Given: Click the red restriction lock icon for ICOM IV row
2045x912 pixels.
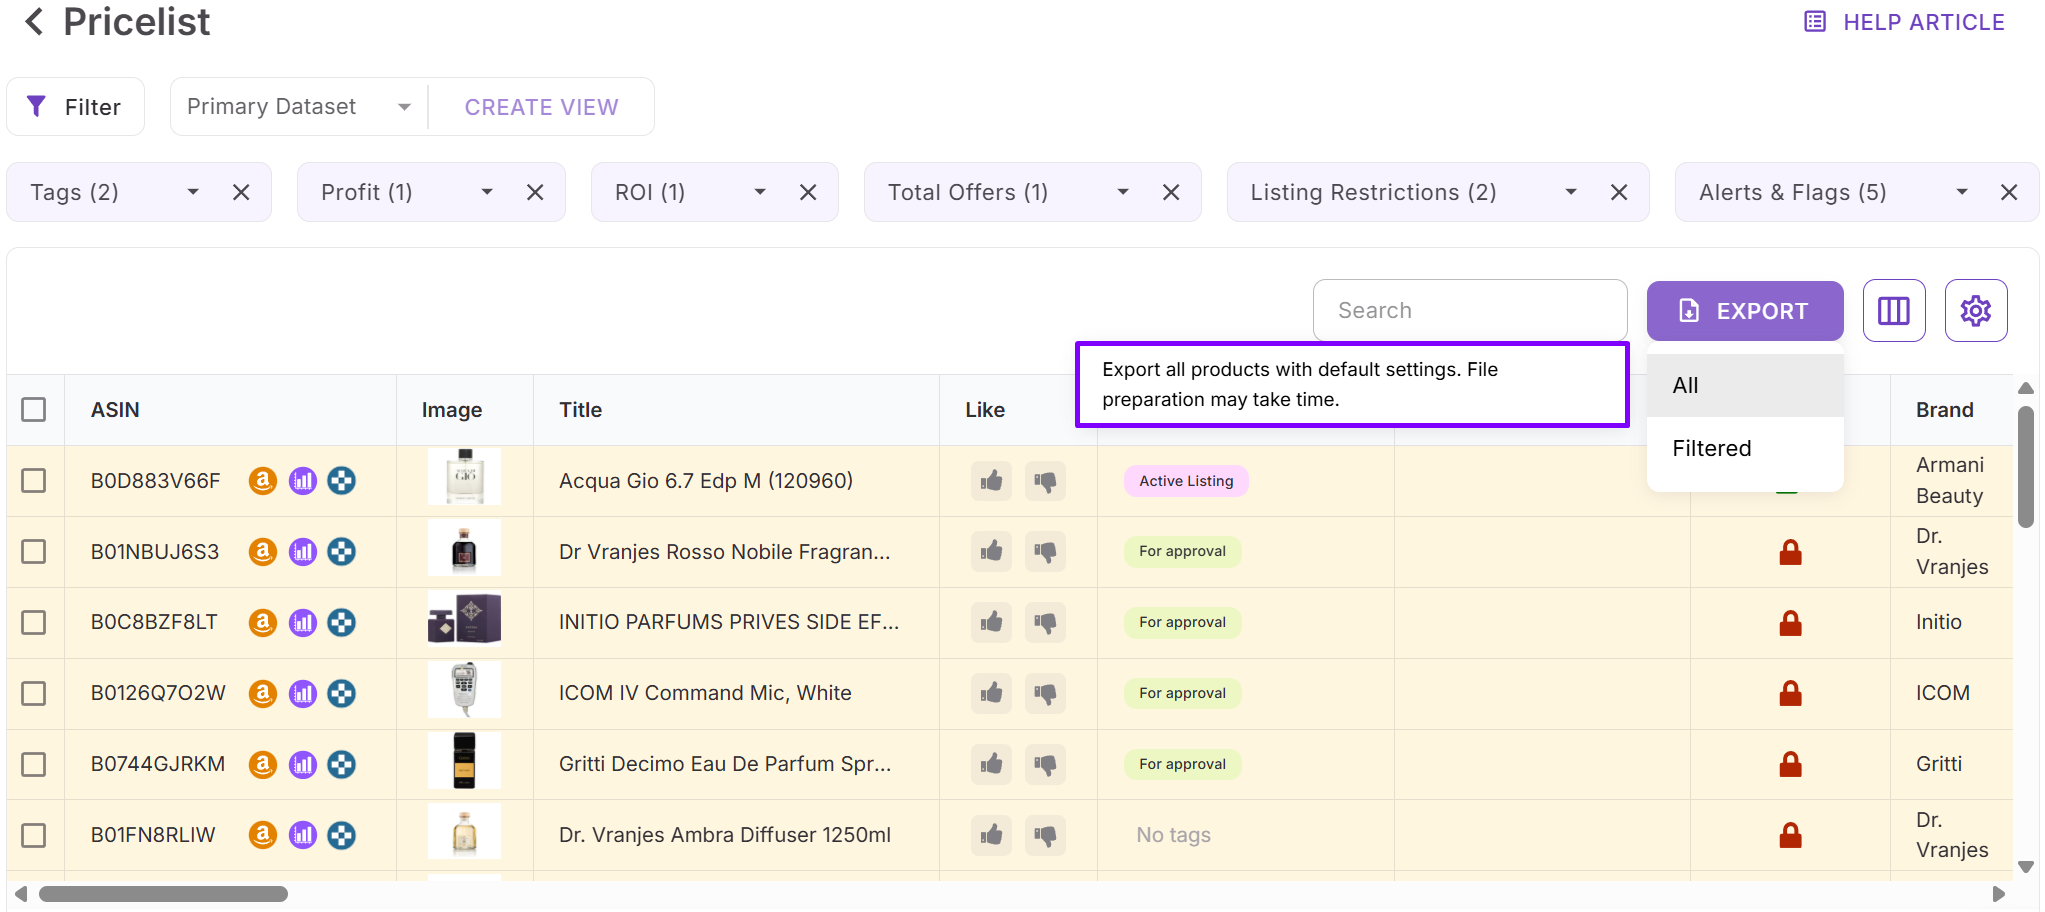Looking at the screenshot, I should pyautogui.click(x=1789, y=693).
